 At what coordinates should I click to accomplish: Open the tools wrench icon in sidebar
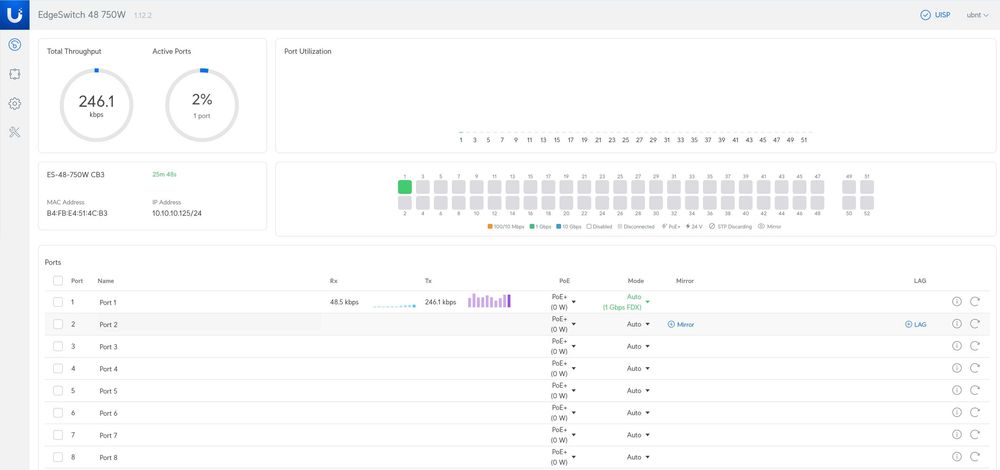coord(15,133)
